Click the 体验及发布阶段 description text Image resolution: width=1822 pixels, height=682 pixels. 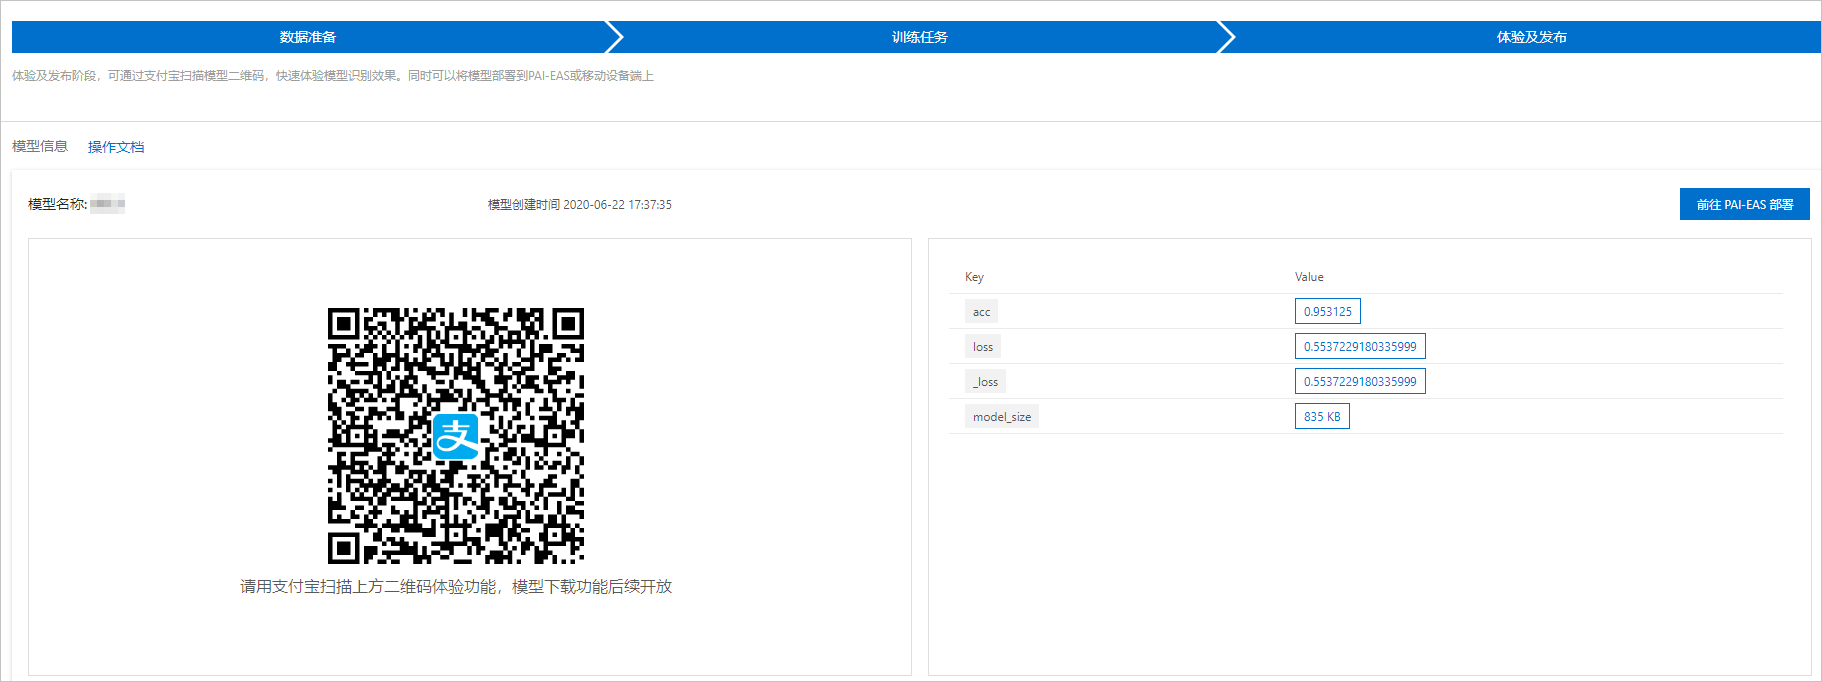[x=333, y=75]
